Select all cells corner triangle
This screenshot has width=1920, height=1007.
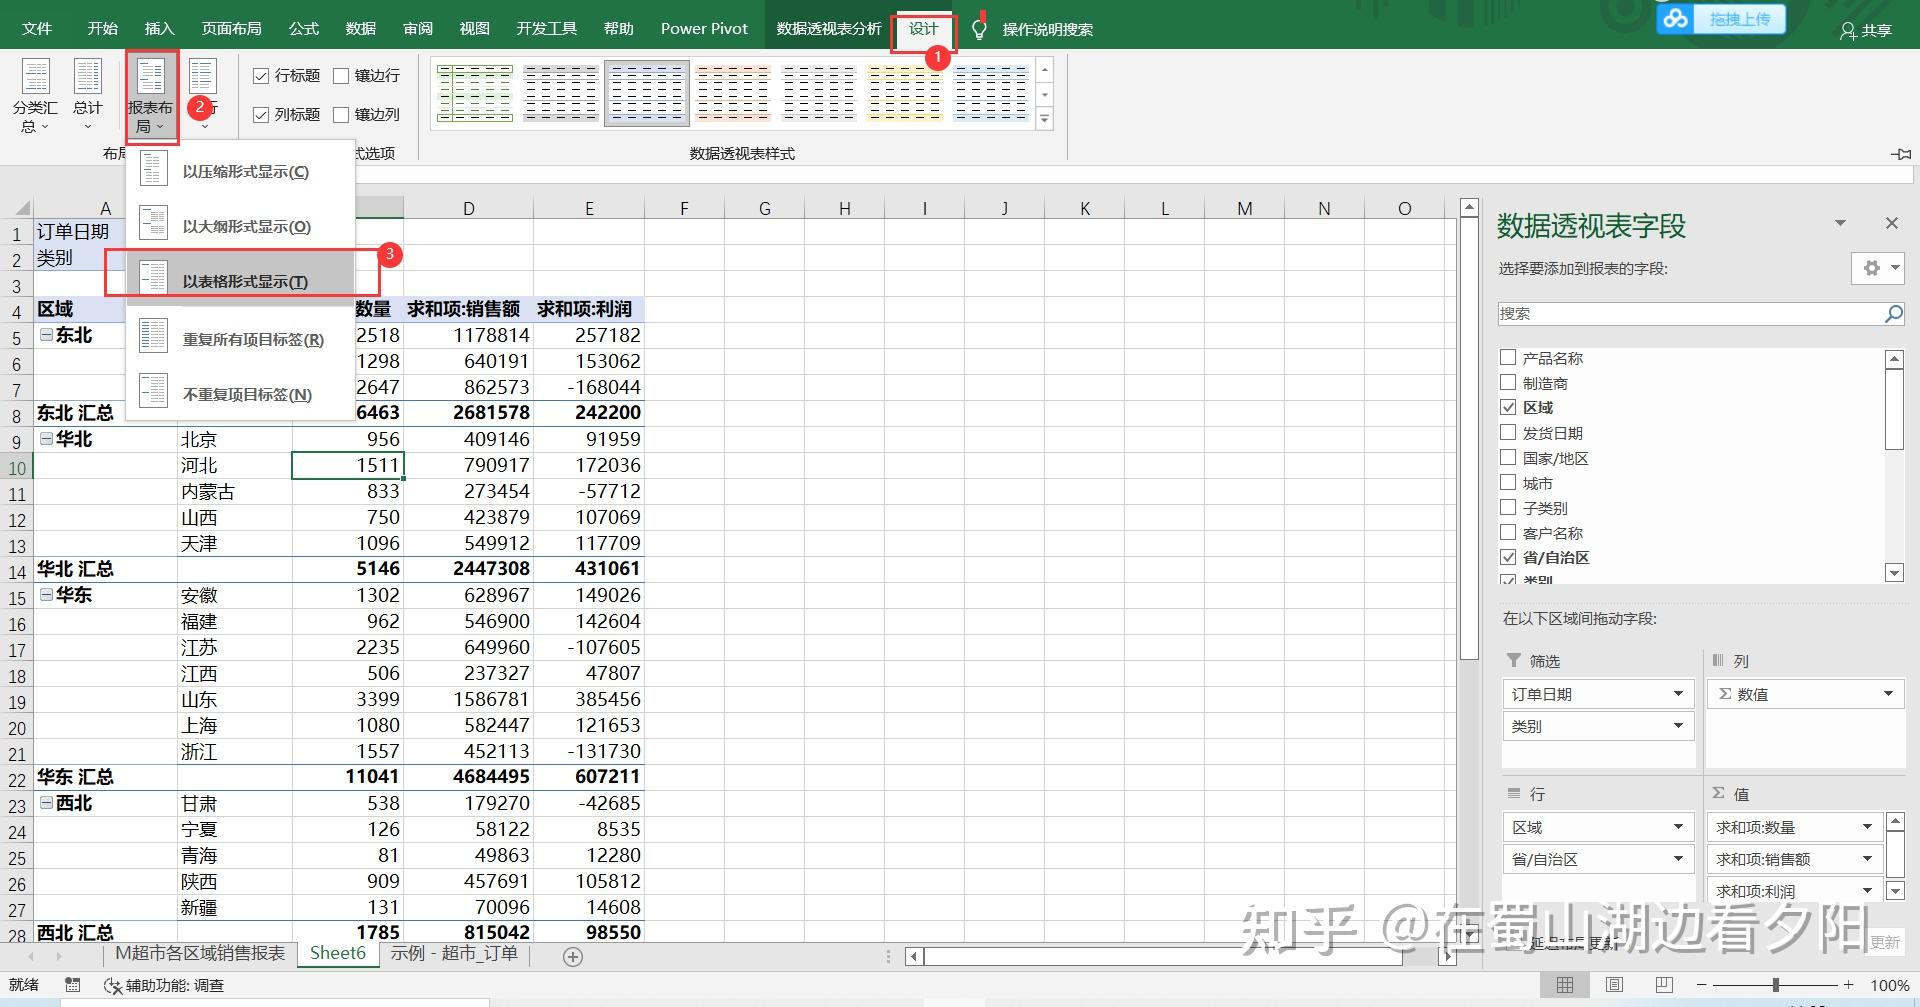coord(22,208)
